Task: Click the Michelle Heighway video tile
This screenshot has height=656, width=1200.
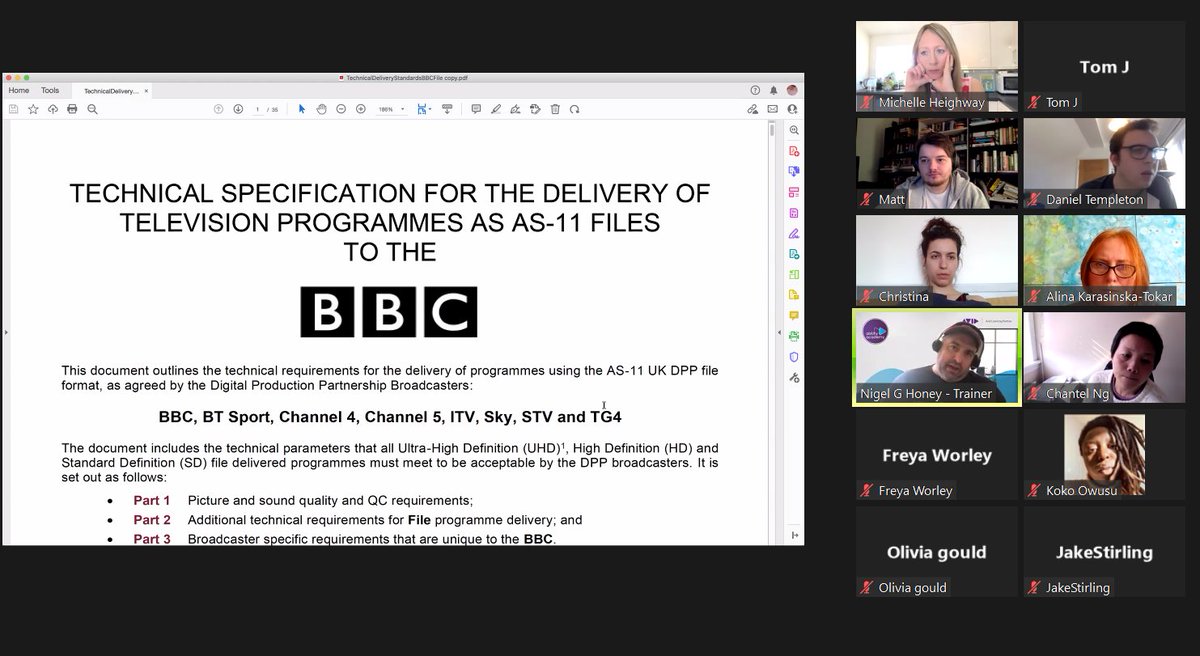Action: click(937, 66)
